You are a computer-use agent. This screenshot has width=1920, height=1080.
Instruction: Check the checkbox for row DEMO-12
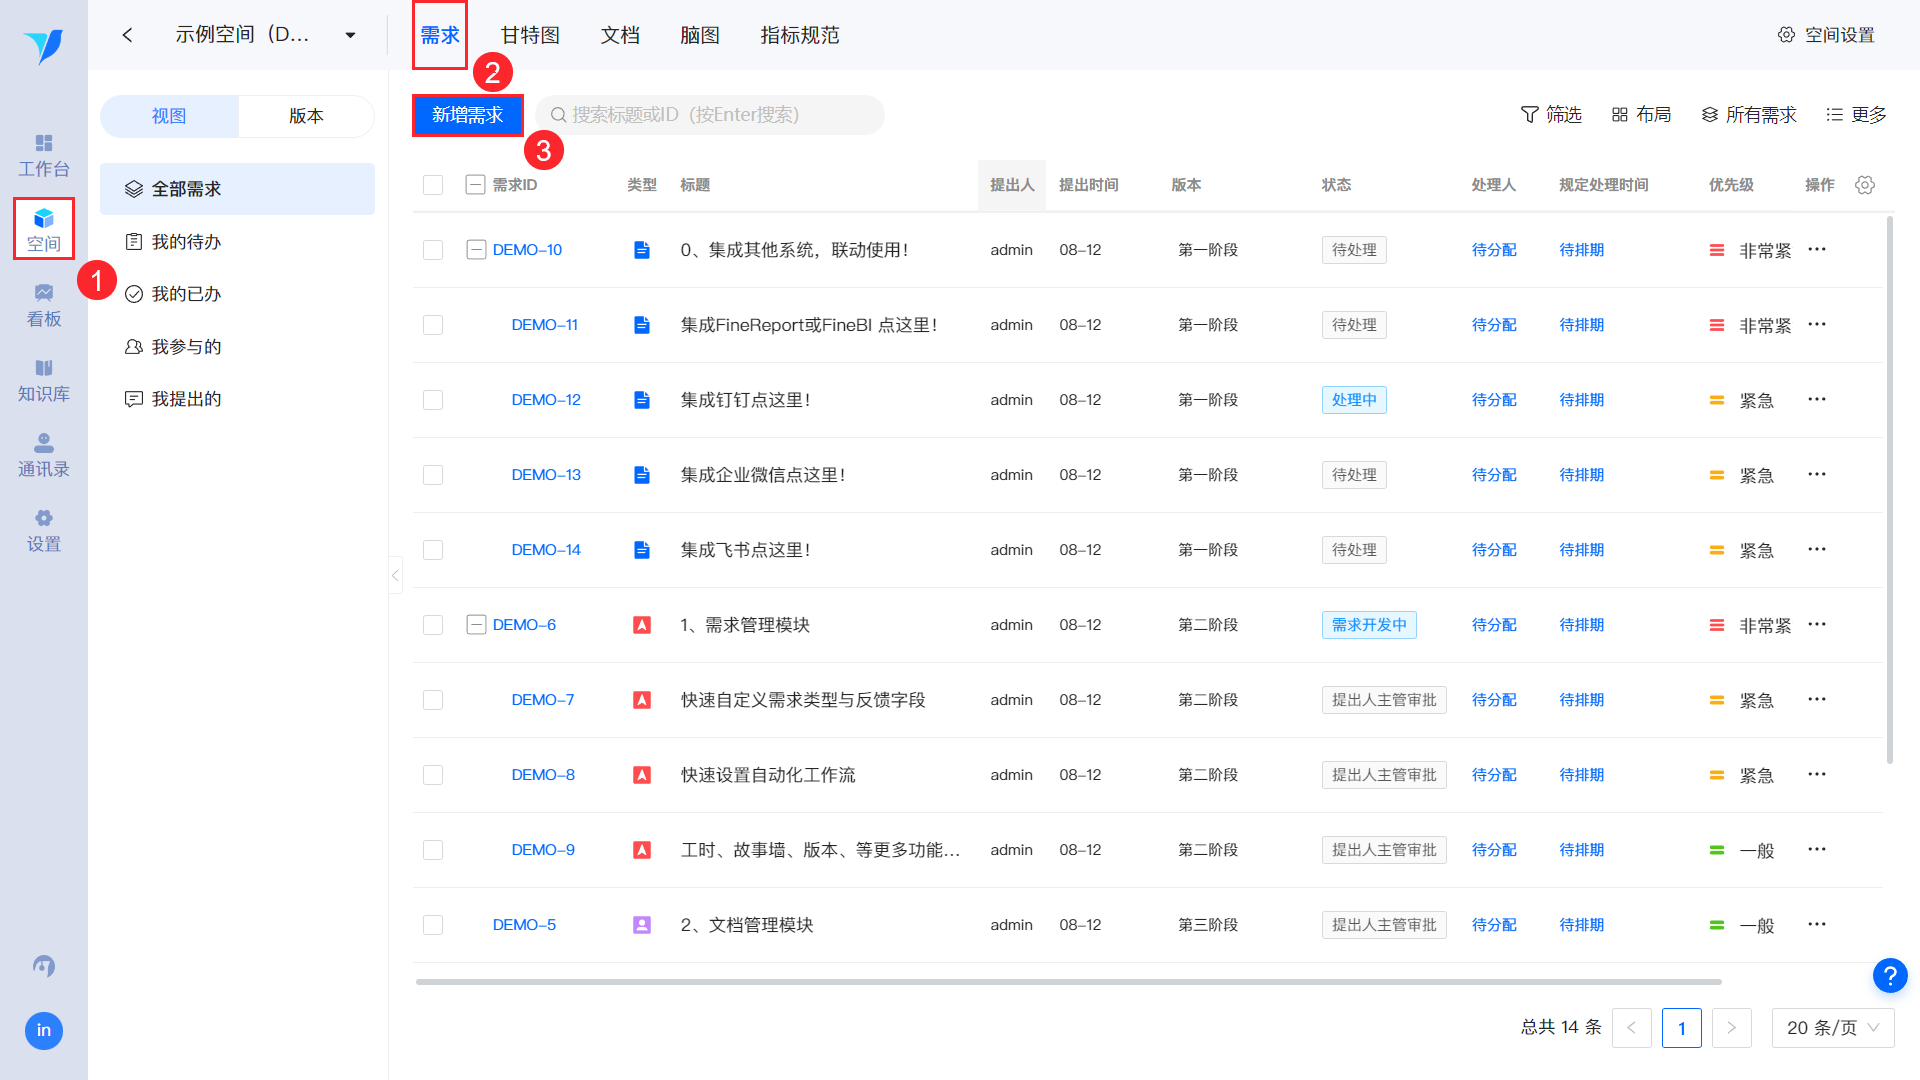click(x=432, y=399)
